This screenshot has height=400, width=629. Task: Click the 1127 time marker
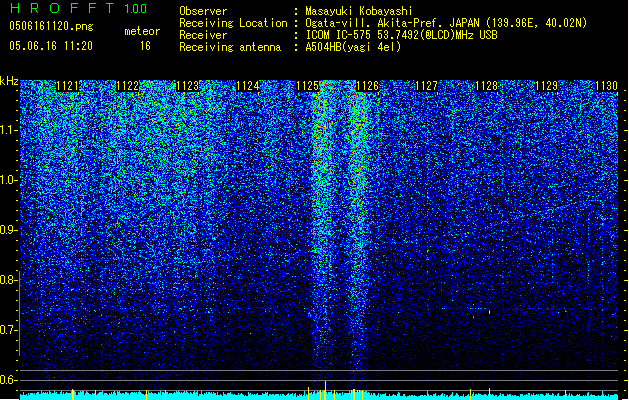point(426,86)
